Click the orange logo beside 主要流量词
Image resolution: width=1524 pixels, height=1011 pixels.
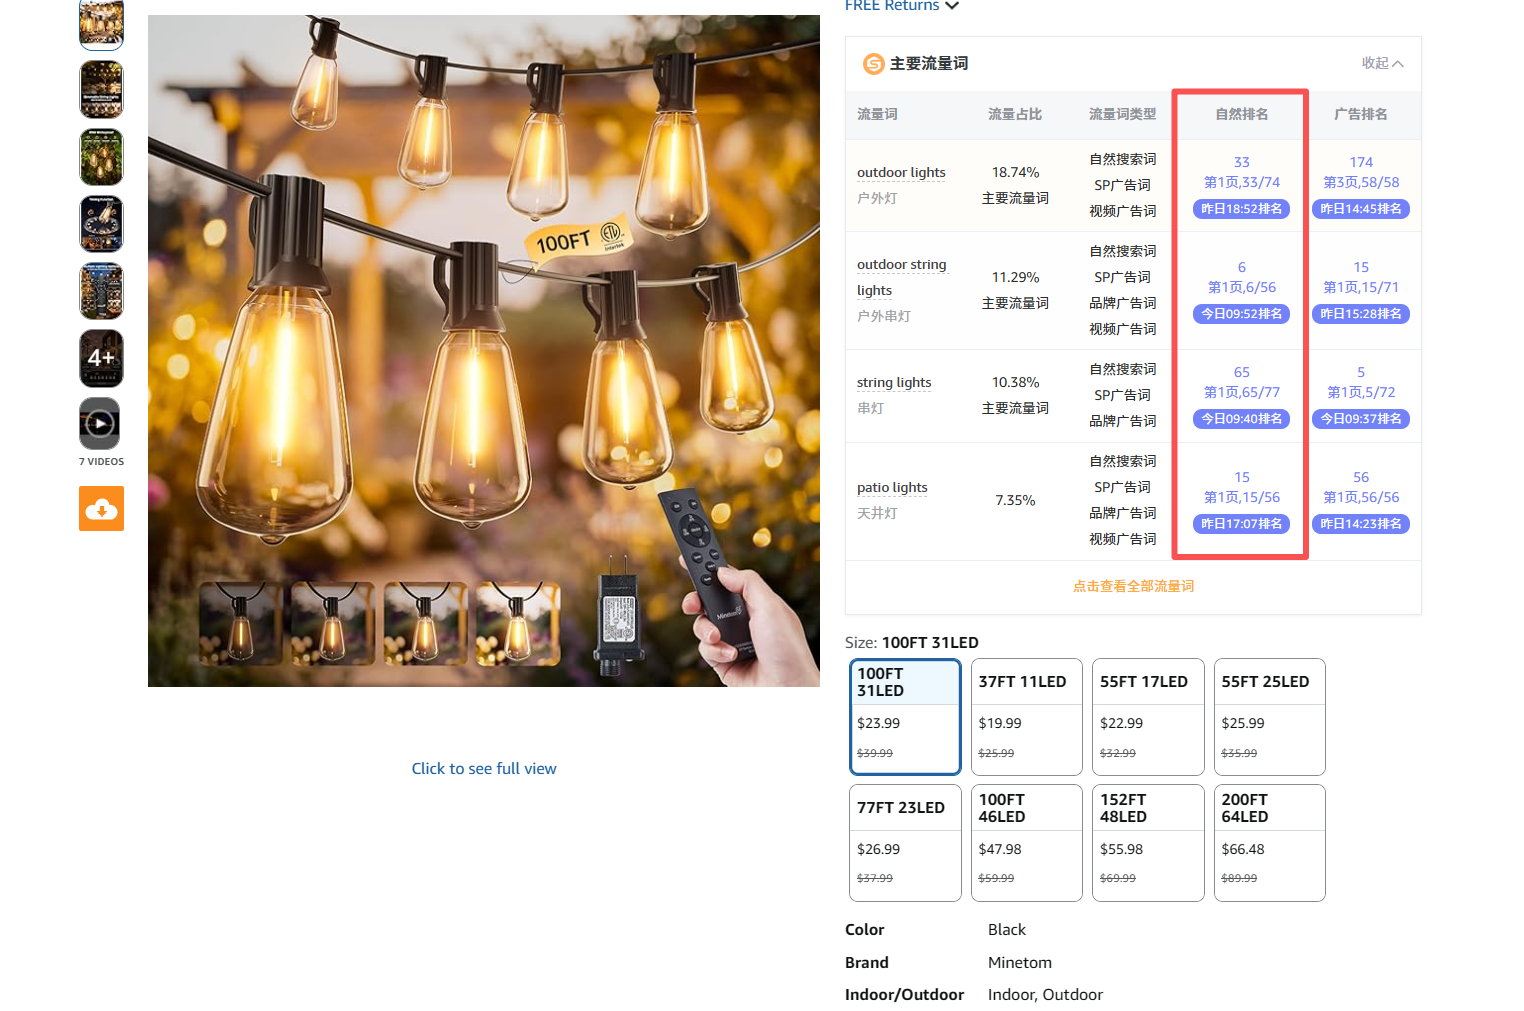(x=873, y=64)
